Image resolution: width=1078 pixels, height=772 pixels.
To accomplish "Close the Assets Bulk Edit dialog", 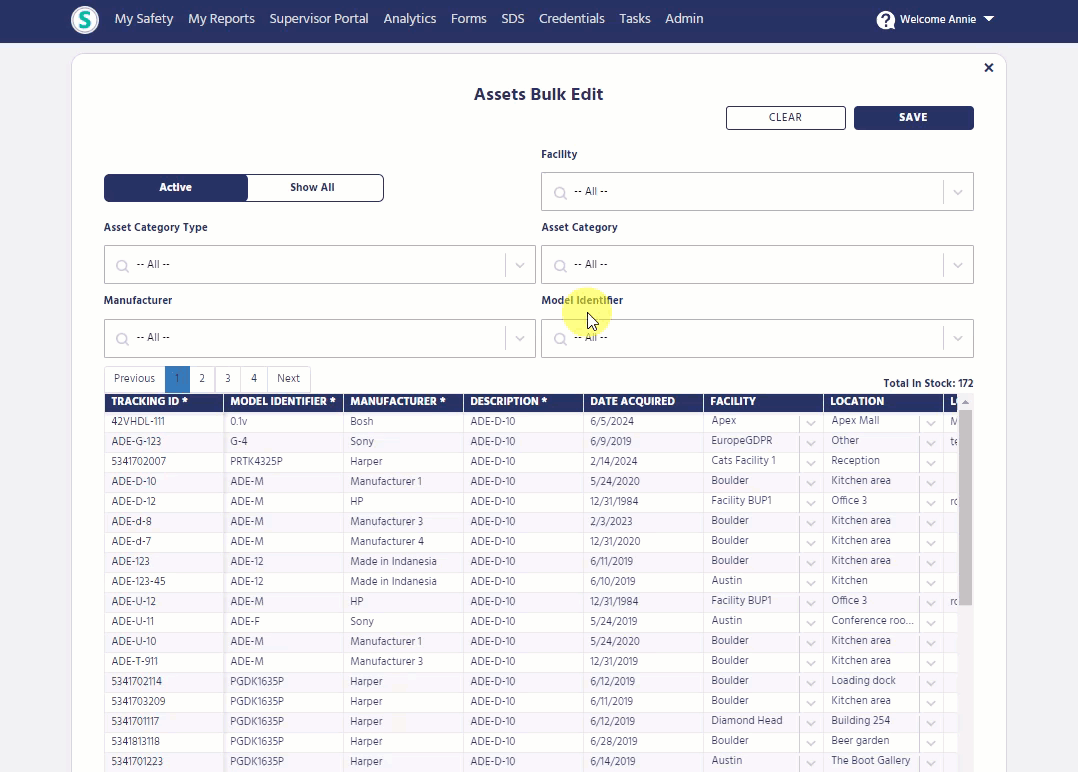I will pos(988,68).
